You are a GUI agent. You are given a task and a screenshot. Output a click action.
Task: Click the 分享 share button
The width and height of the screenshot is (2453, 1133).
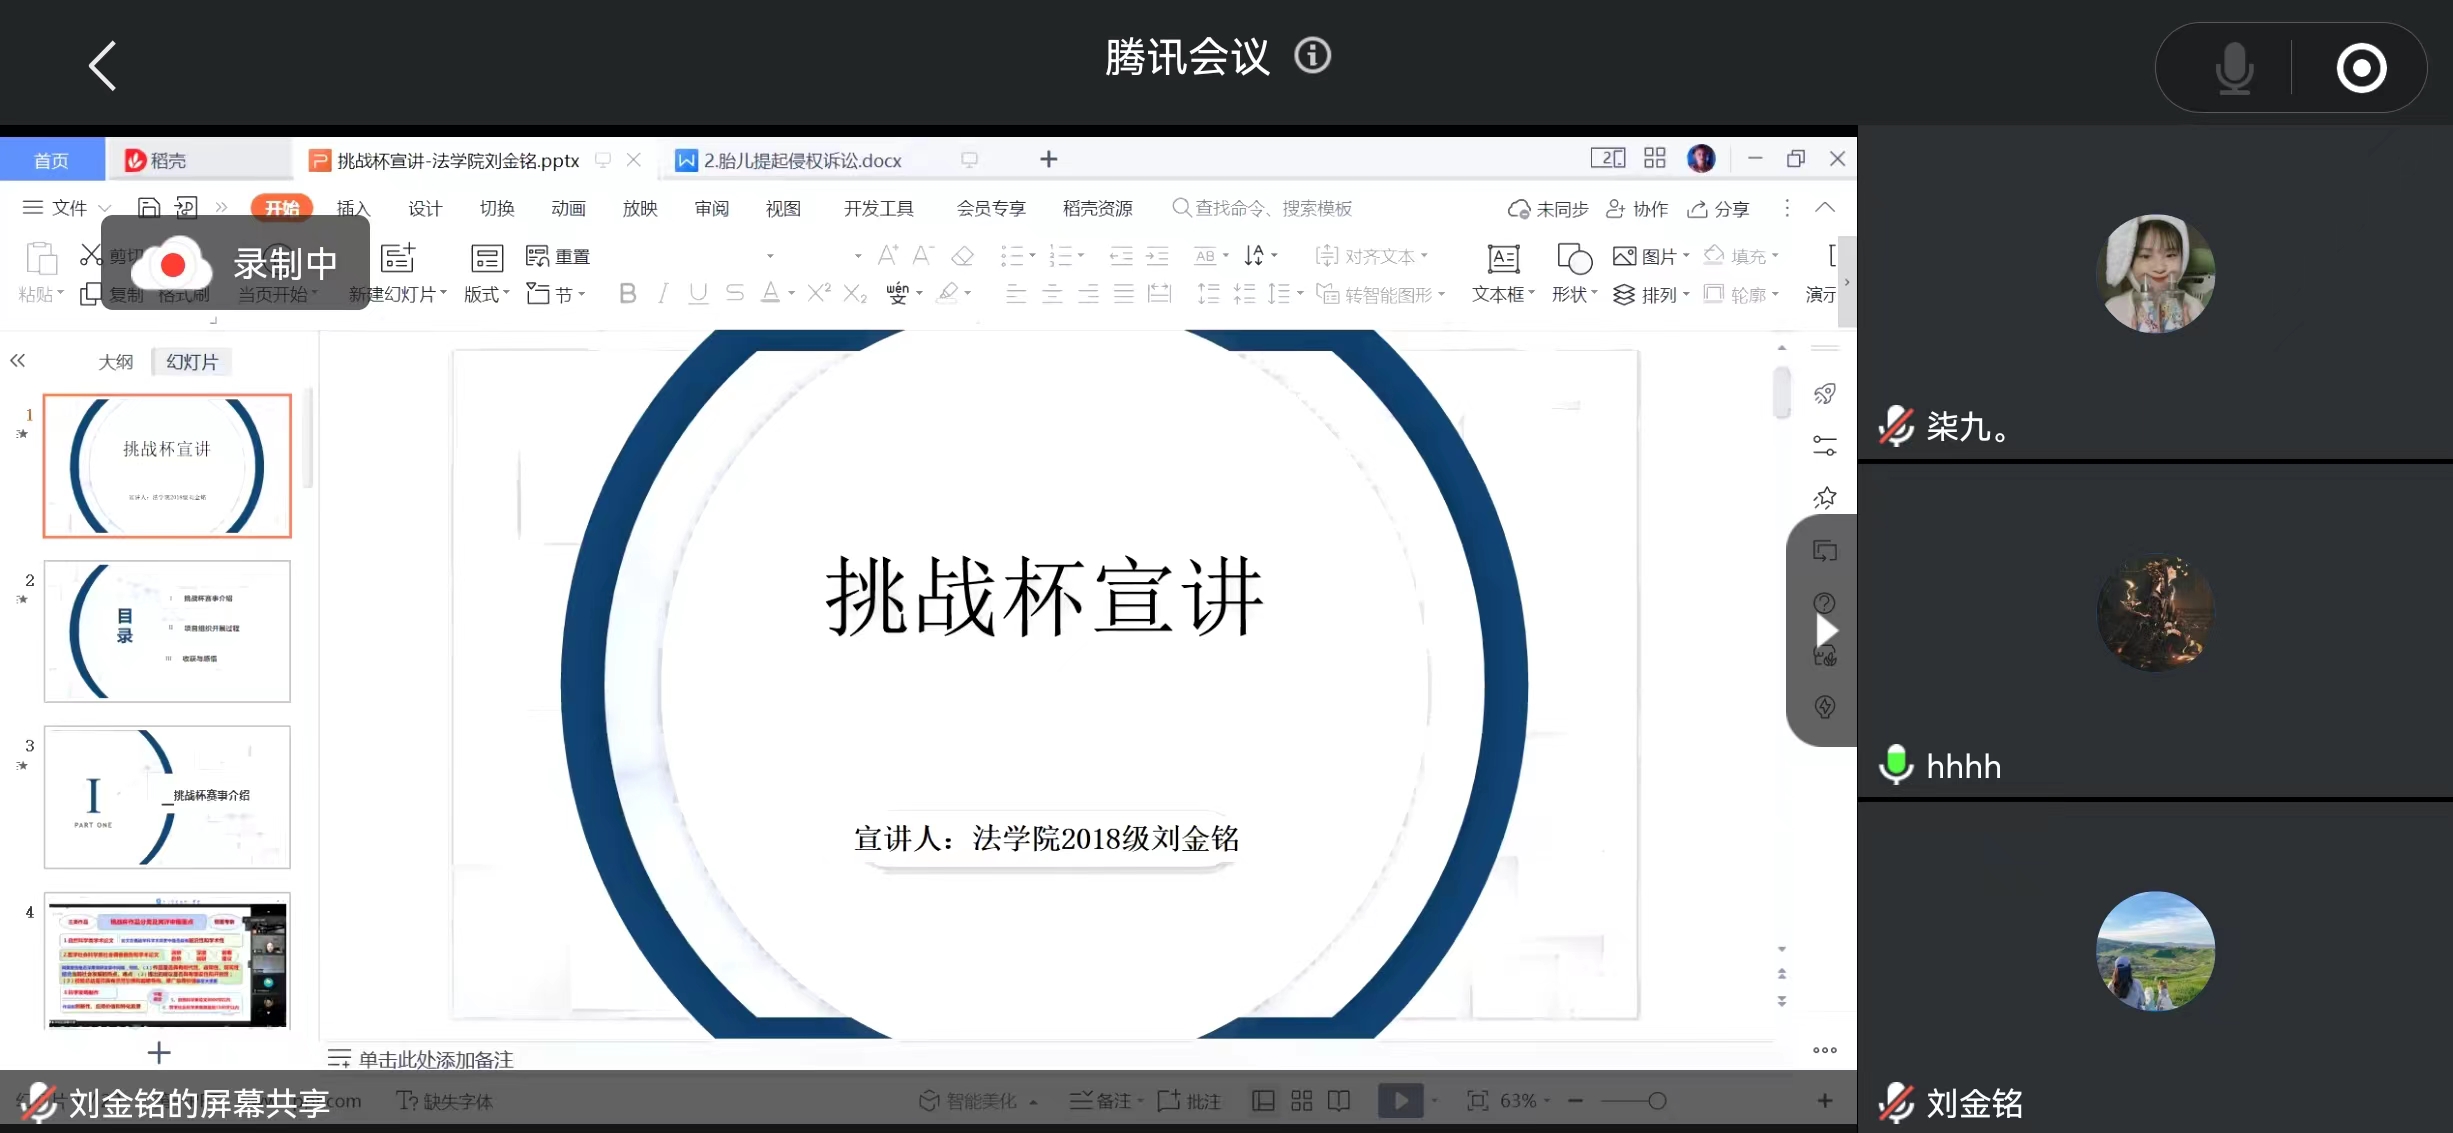pyautogui.click(x=1718, y=208)
